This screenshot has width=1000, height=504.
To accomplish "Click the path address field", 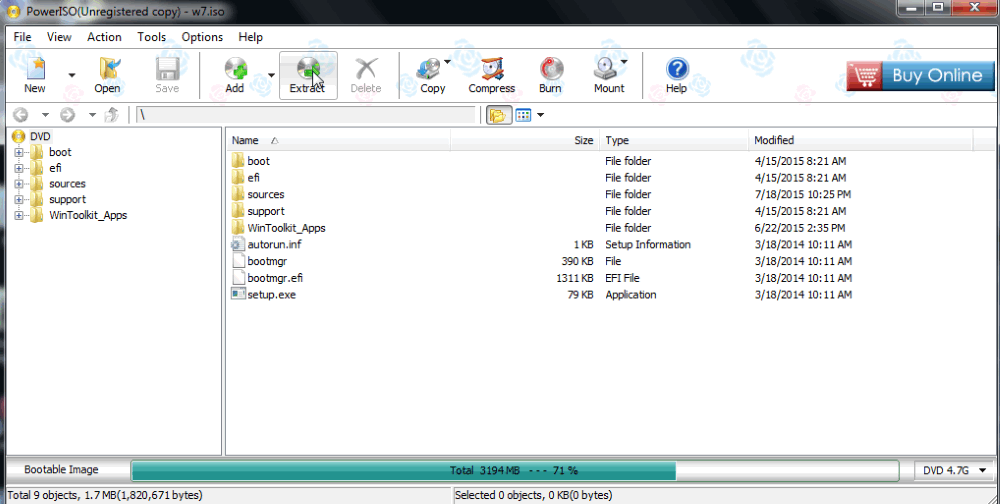I will [306, 115].
